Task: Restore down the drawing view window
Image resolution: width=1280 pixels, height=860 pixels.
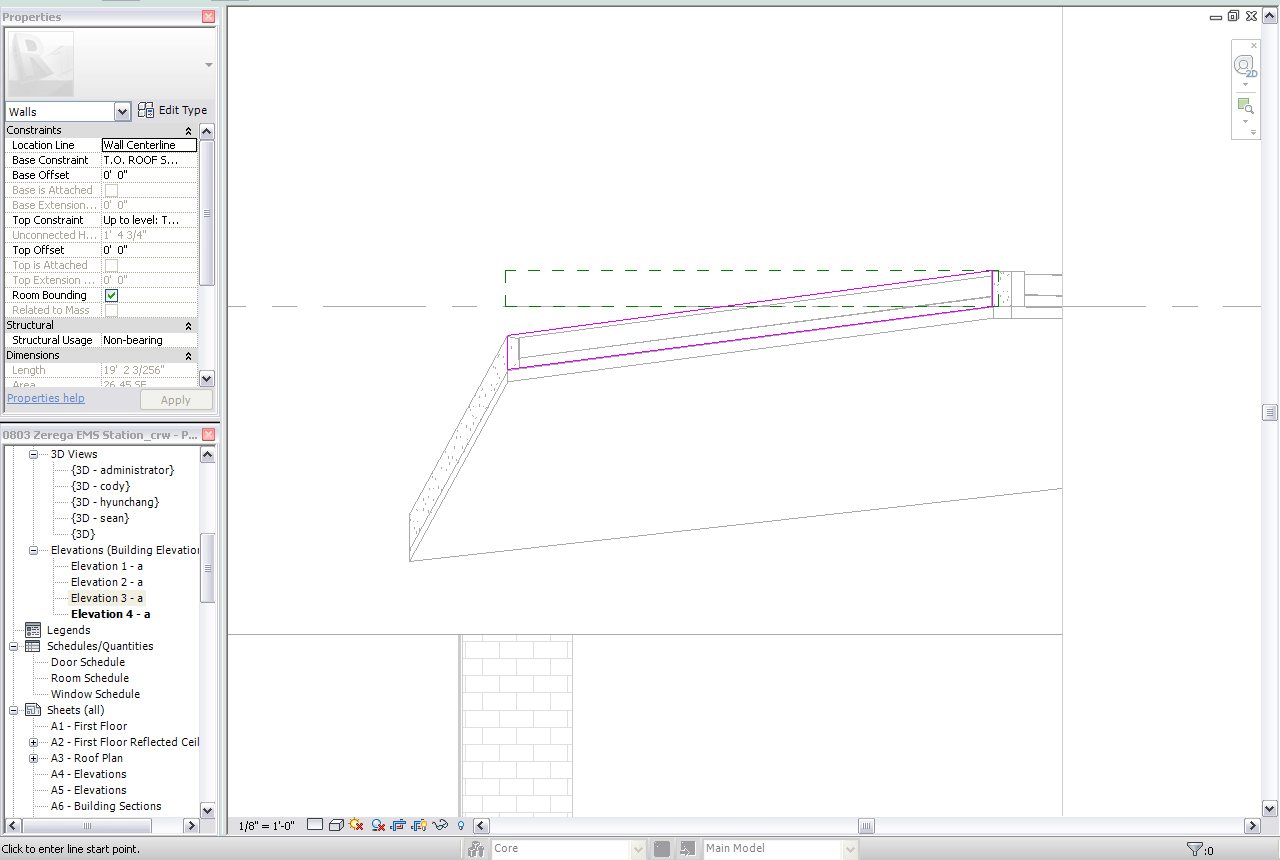Action: [x=1233, y=16]
